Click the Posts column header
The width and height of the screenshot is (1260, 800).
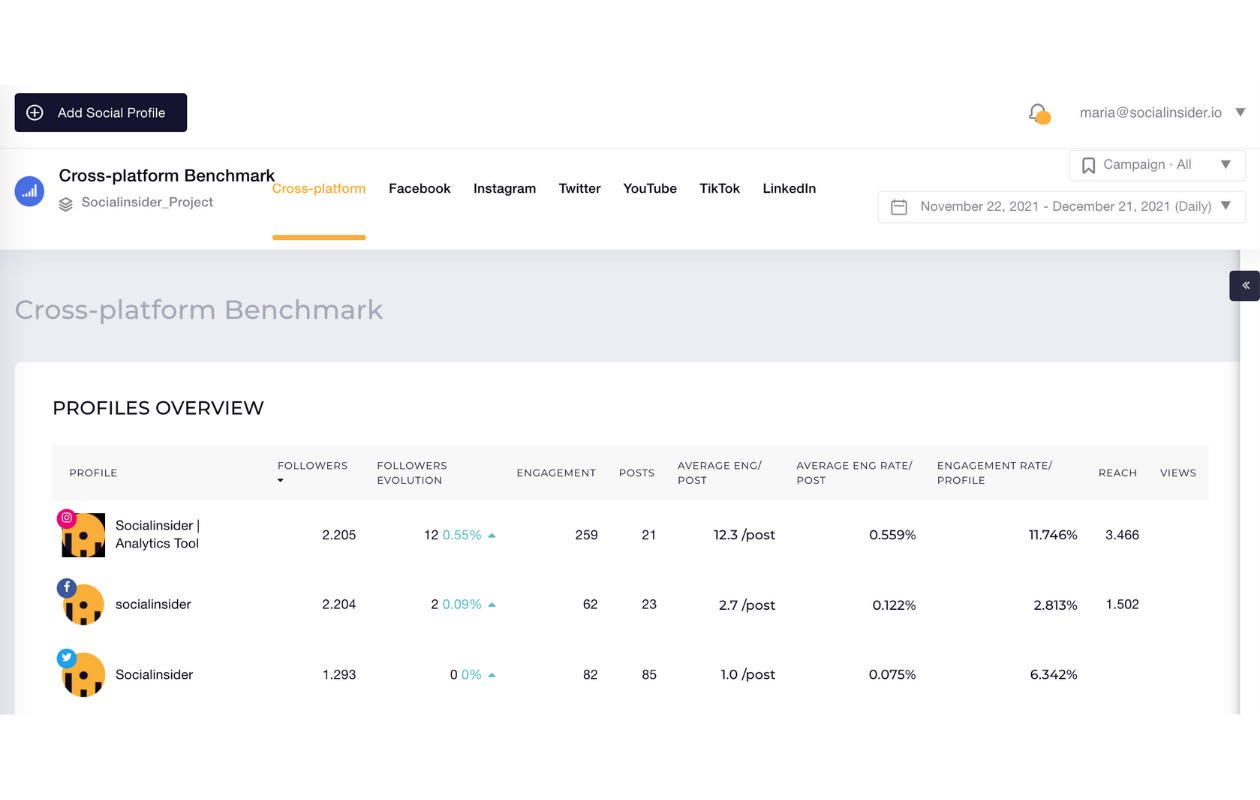637,473
